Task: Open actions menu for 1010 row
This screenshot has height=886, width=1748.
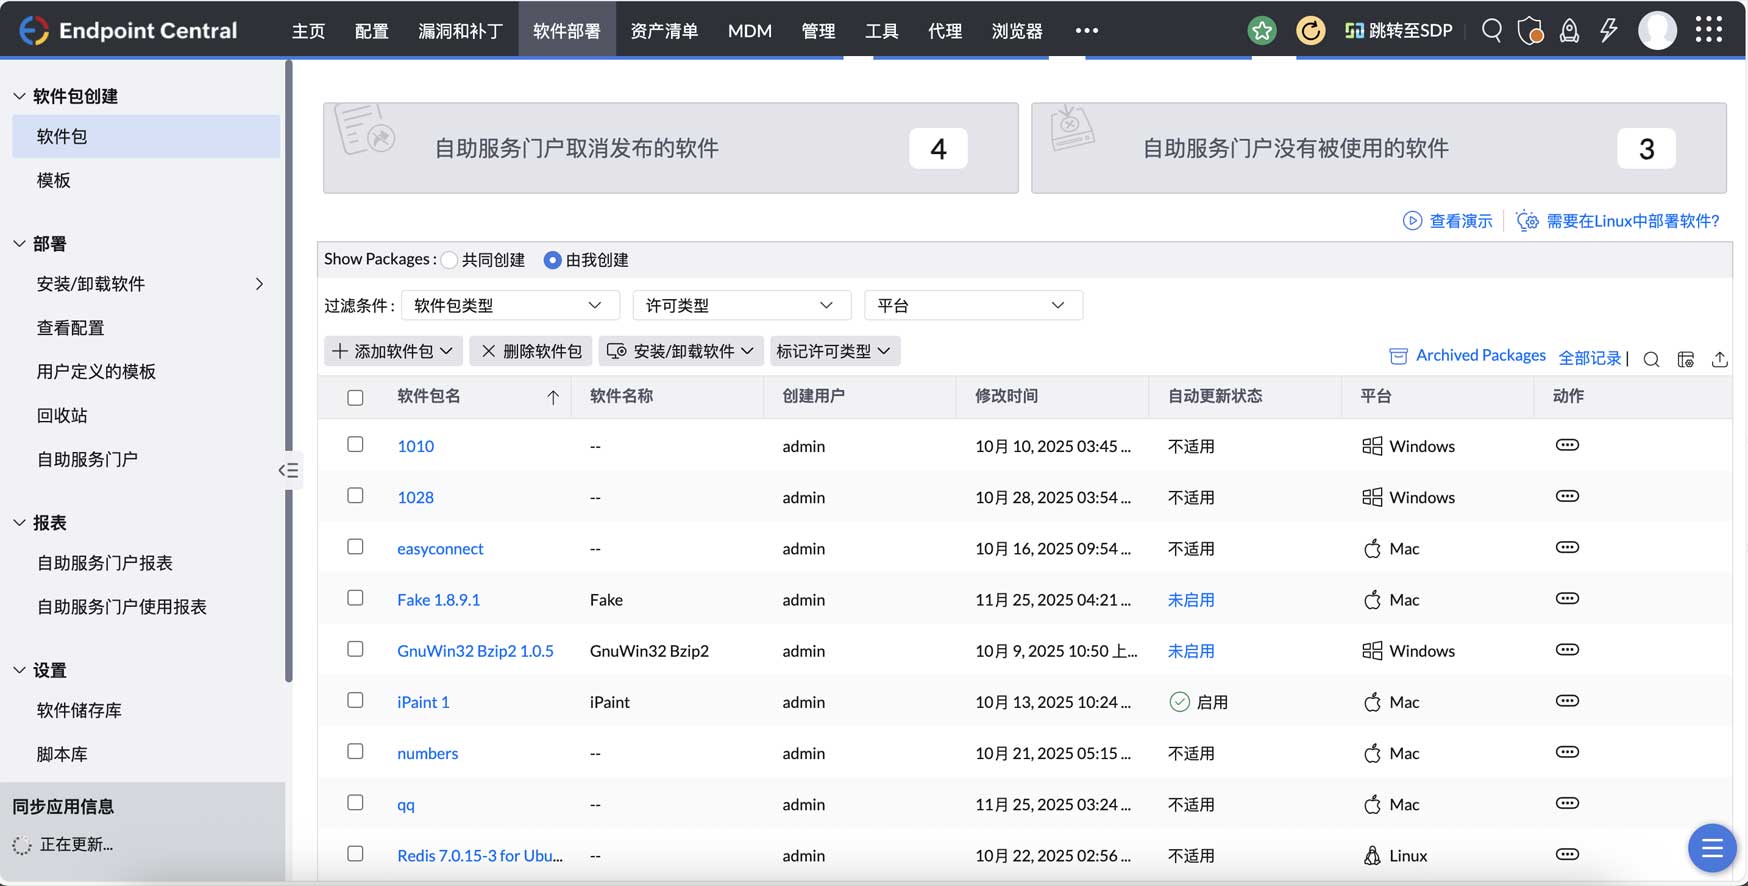Action: coord(1567,445)
